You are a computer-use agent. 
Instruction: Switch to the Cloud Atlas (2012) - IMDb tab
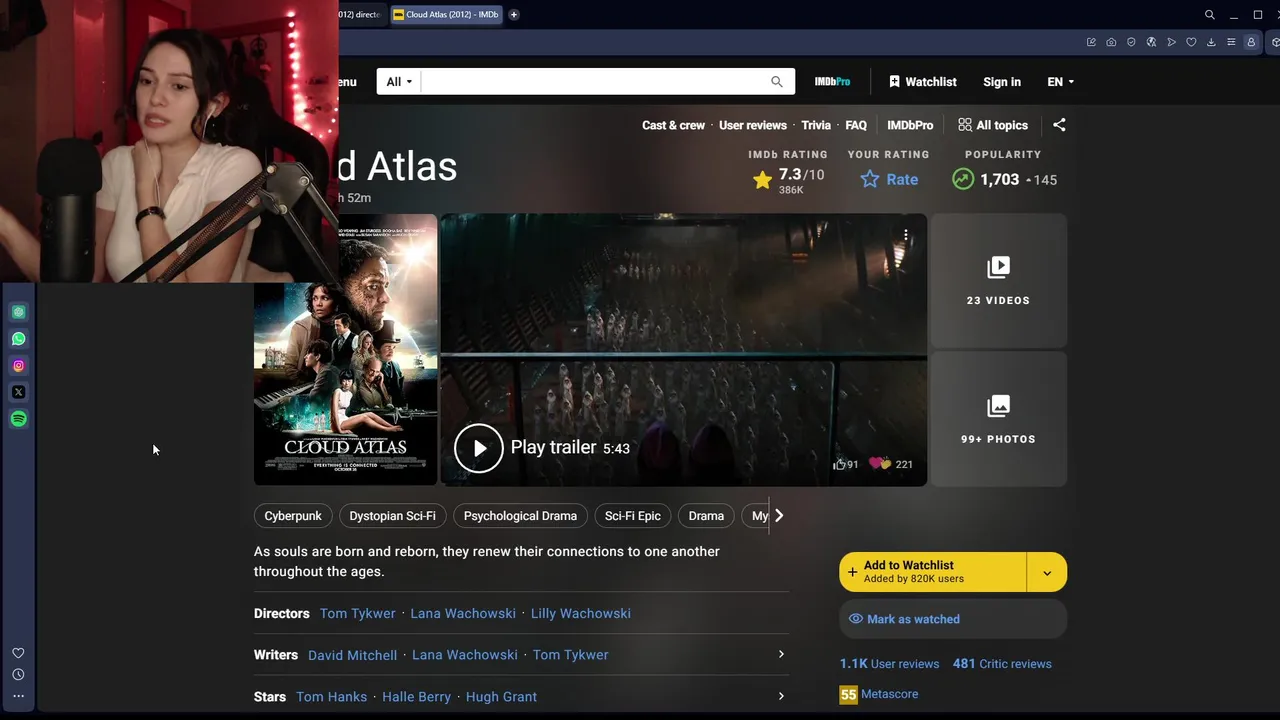[447, 15]
